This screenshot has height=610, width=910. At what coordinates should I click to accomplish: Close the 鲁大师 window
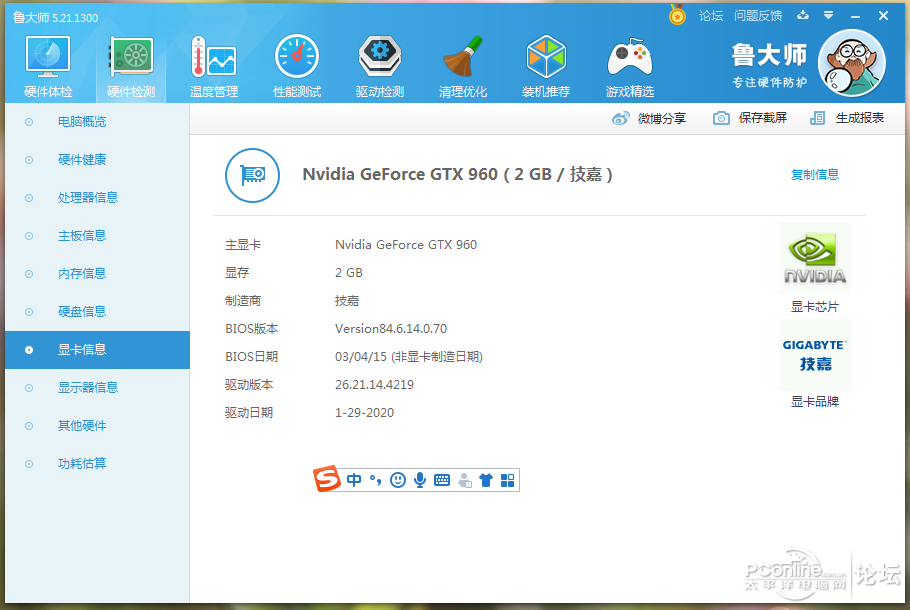tap(883, 16)
